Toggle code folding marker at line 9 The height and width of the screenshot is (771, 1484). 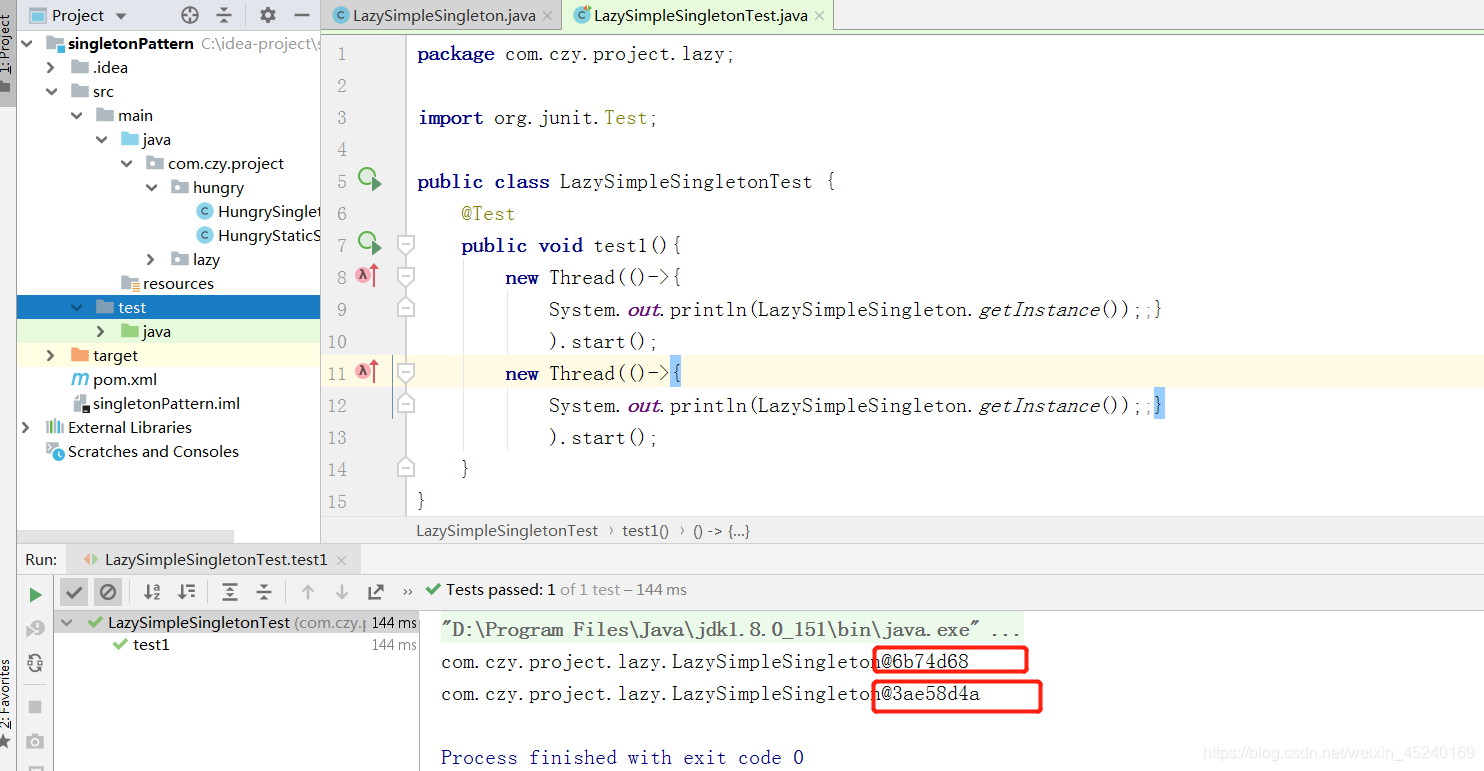coord(405,309)
